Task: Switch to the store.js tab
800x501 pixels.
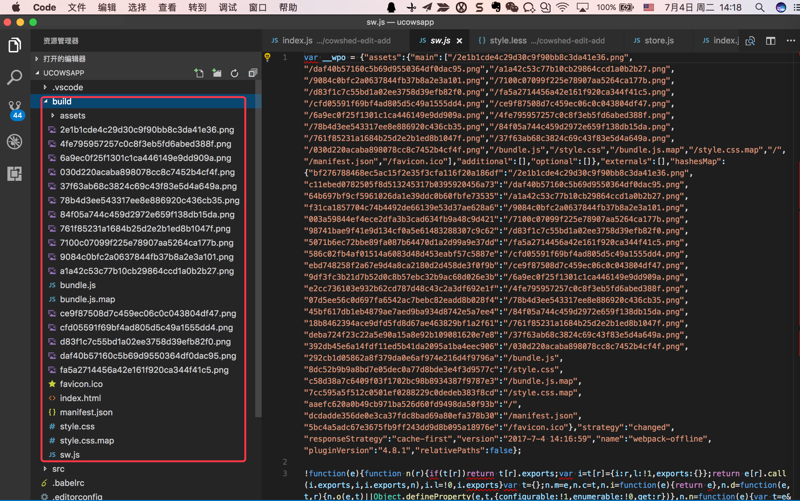Action: click(x=658, y=41)
